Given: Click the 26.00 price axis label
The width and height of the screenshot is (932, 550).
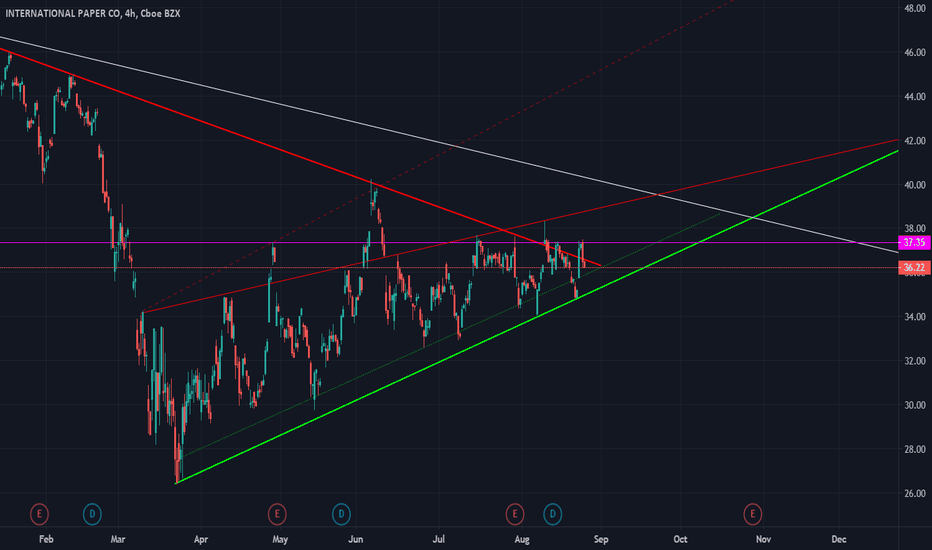Looking at the screenshot, I should (x=915, y=494).
